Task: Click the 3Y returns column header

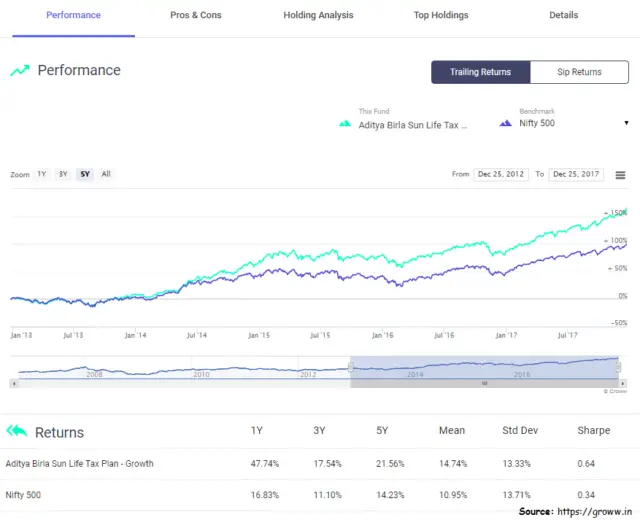Action: (319, 431)
